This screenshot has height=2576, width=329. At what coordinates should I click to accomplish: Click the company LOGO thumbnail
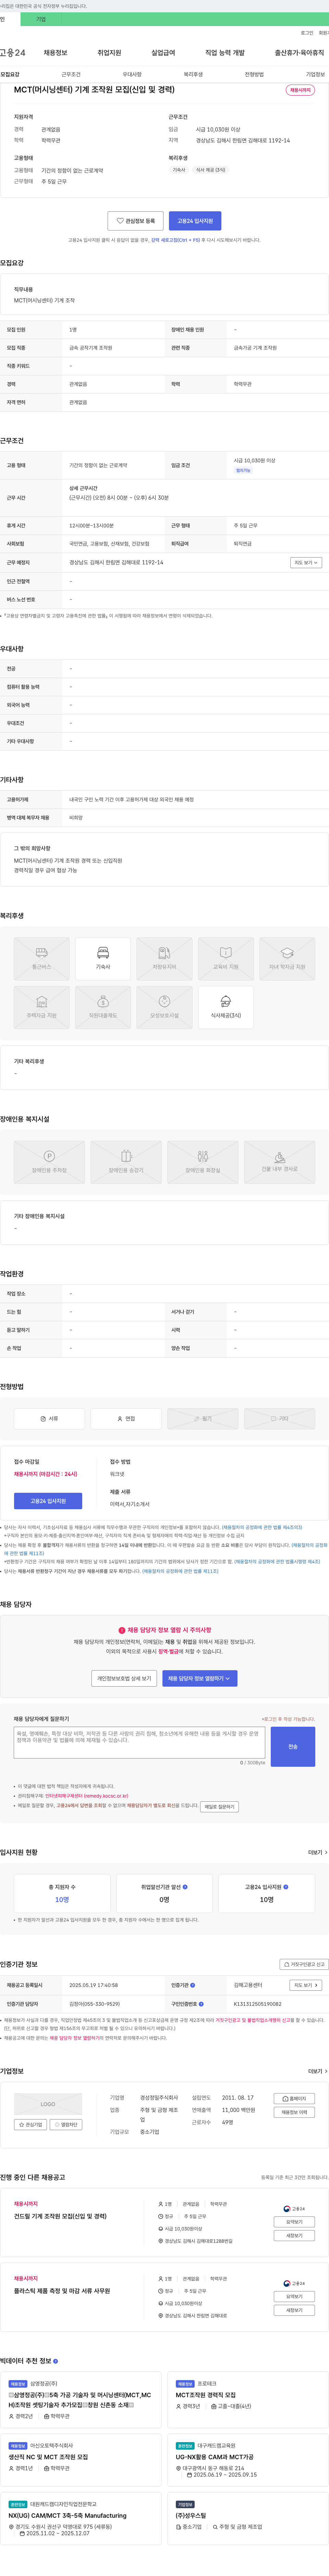(48, 2104)
